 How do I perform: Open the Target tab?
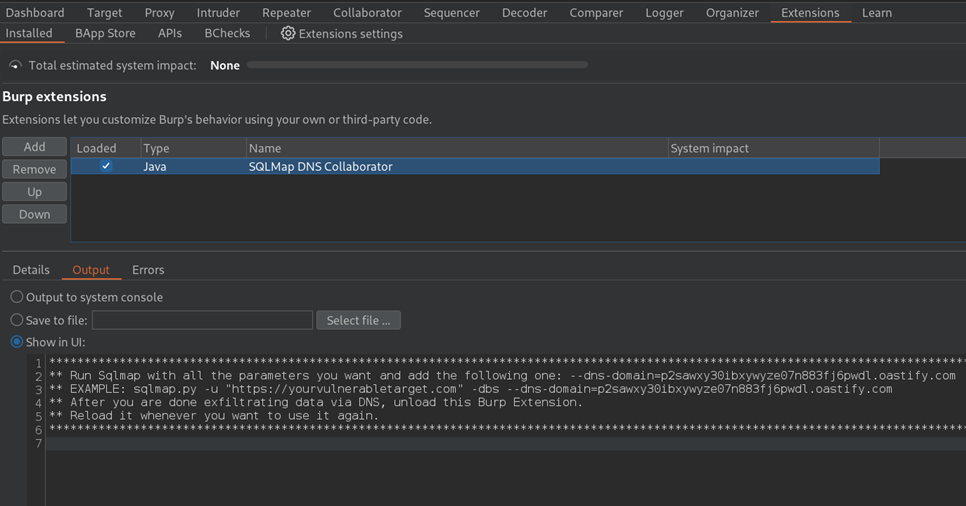point(104,12)
